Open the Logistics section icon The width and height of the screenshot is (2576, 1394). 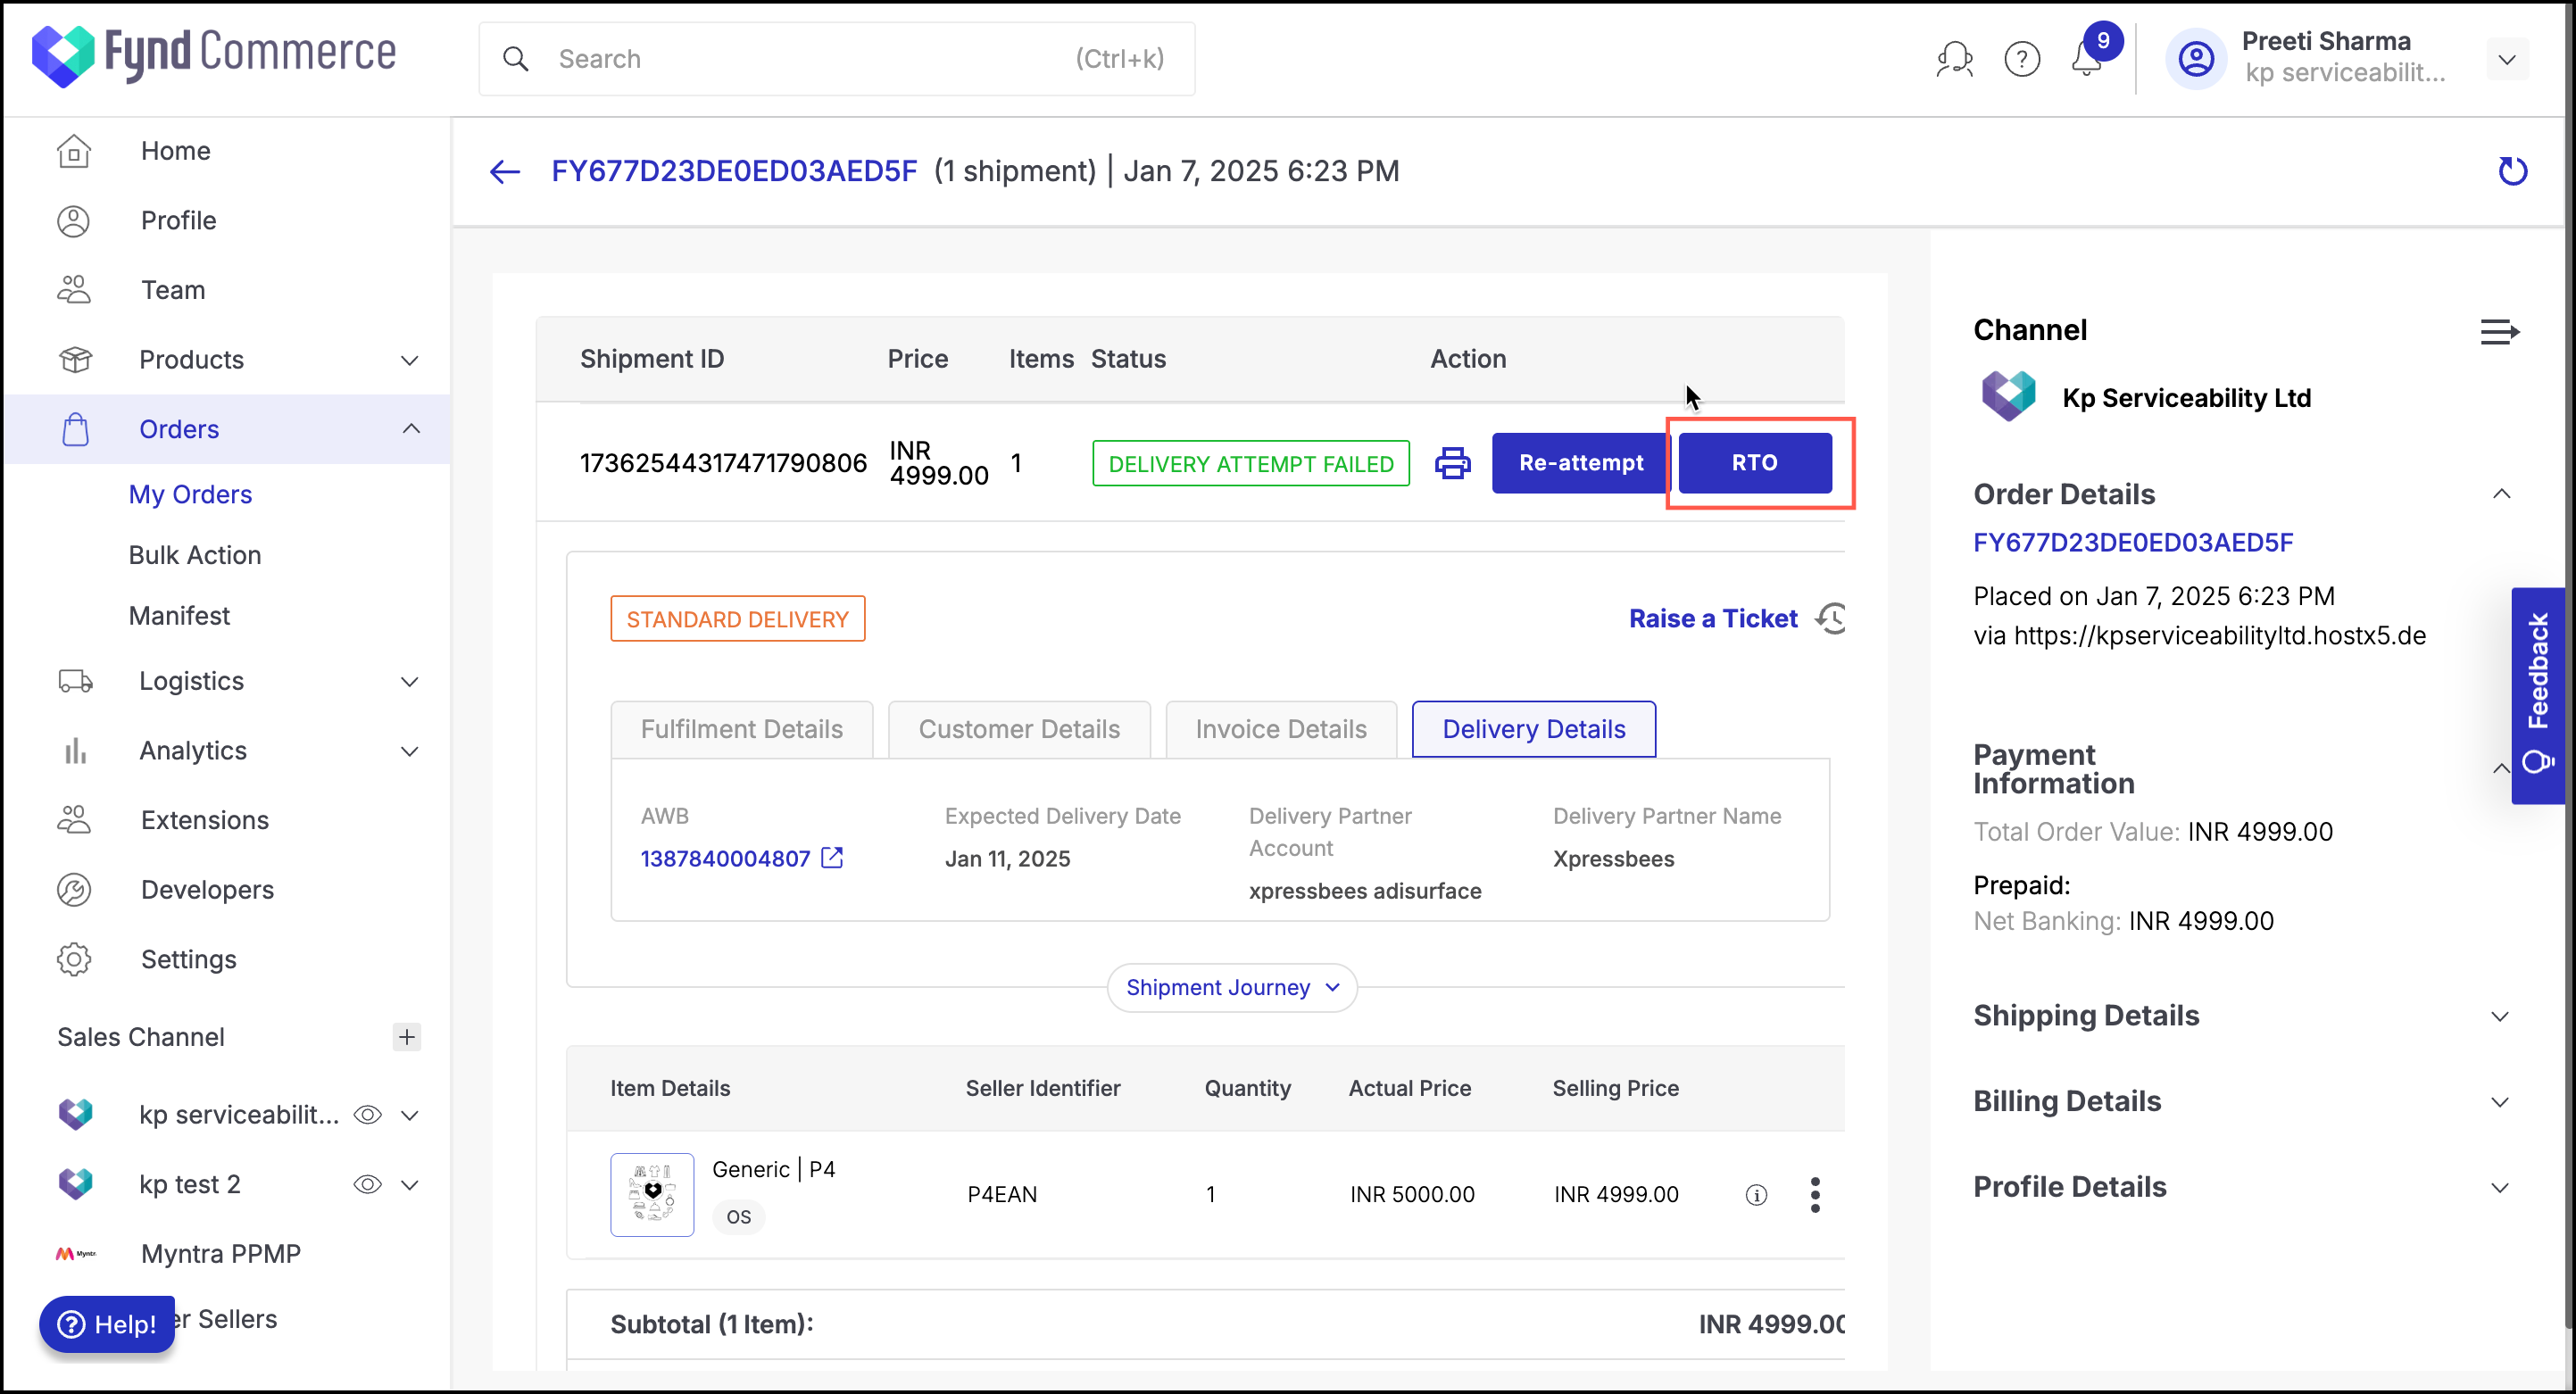75,681
